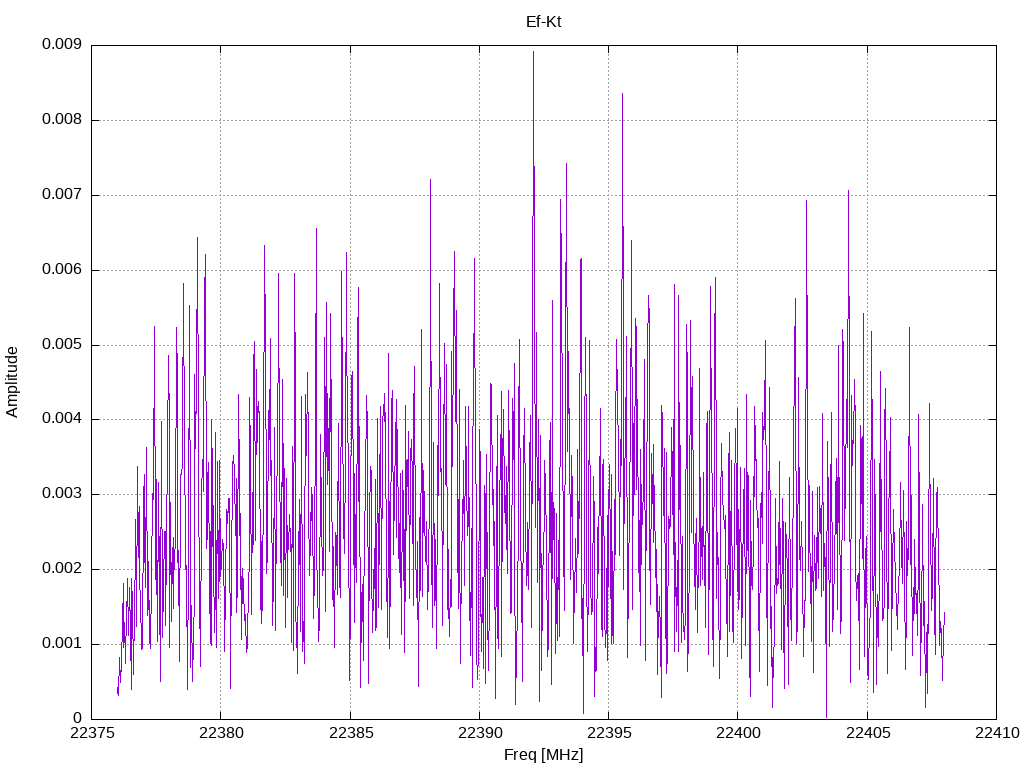
Task: Select the Amplitude y-axis label
Action: [x=12, y=382]
